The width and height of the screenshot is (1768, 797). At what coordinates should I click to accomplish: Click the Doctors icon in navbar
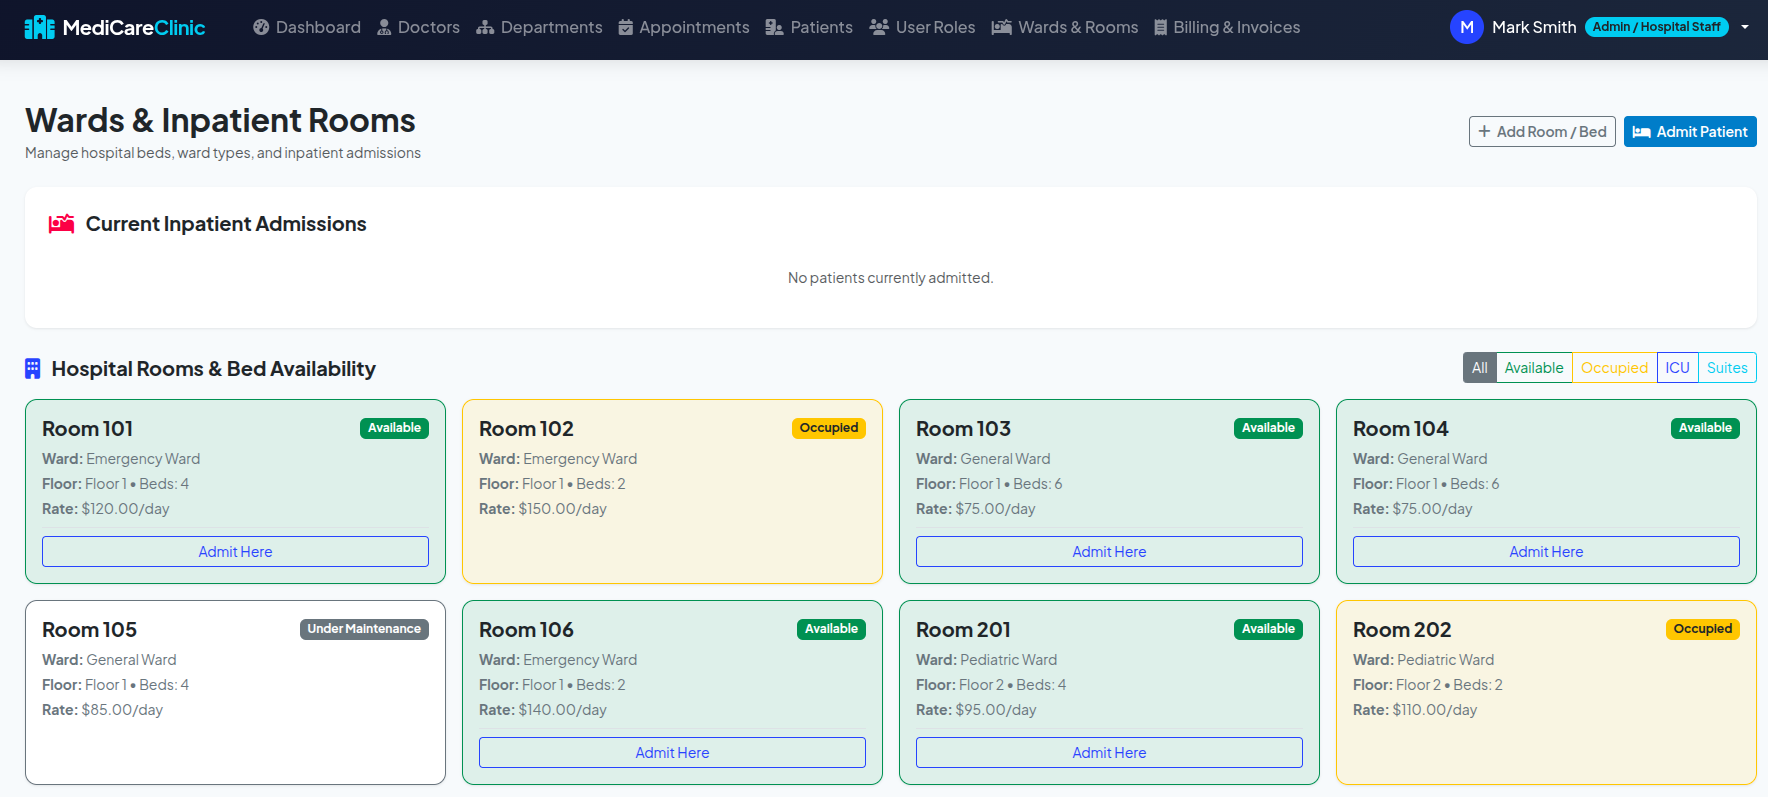pos(384,27)
